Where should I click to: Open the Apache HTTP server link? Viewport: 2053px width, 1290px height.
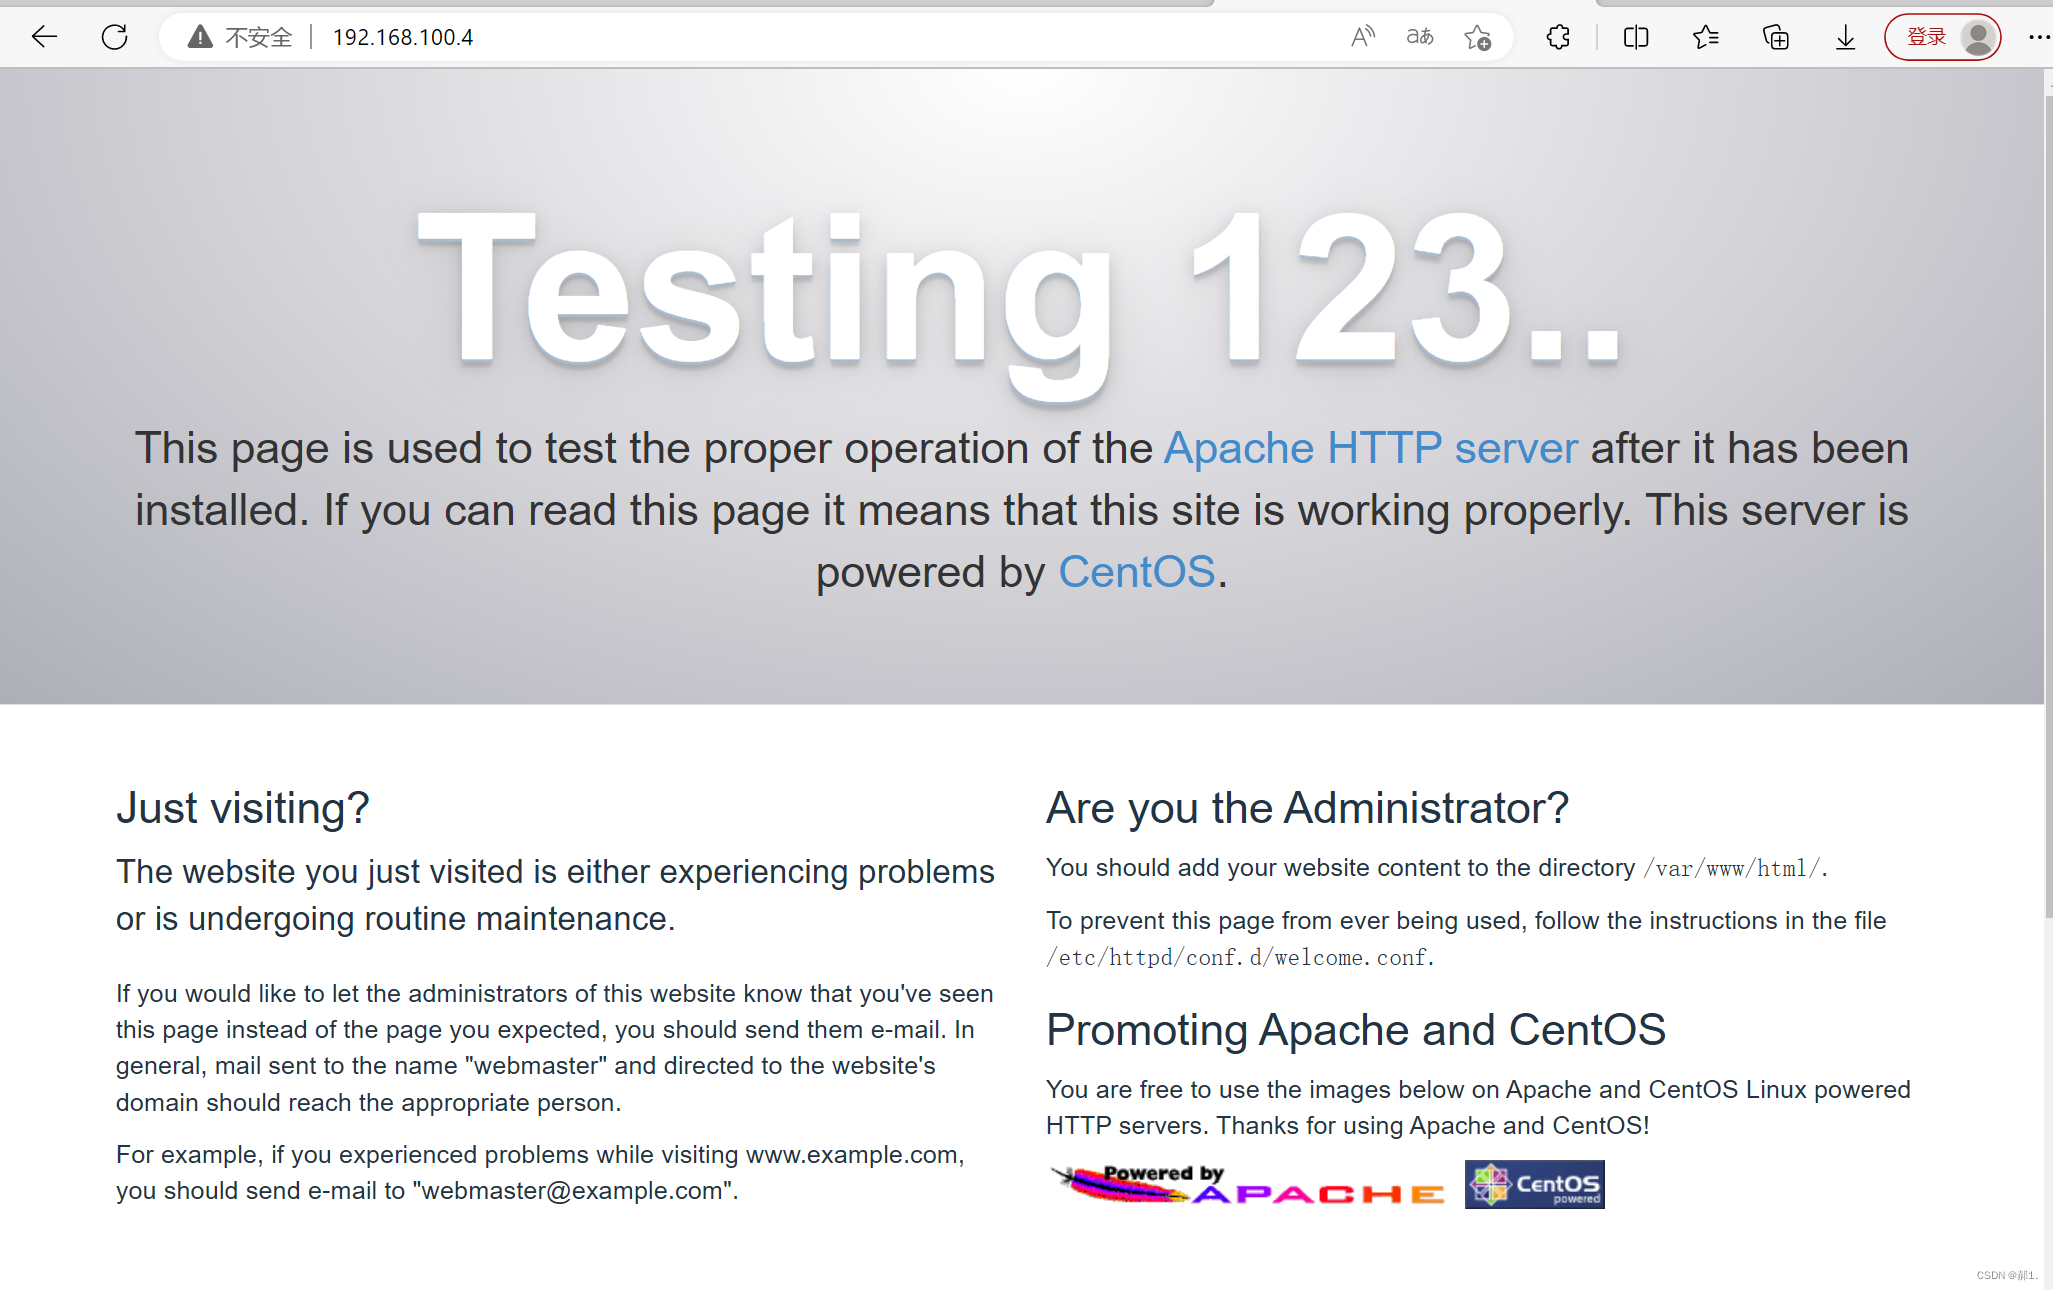click(1370, 448)
